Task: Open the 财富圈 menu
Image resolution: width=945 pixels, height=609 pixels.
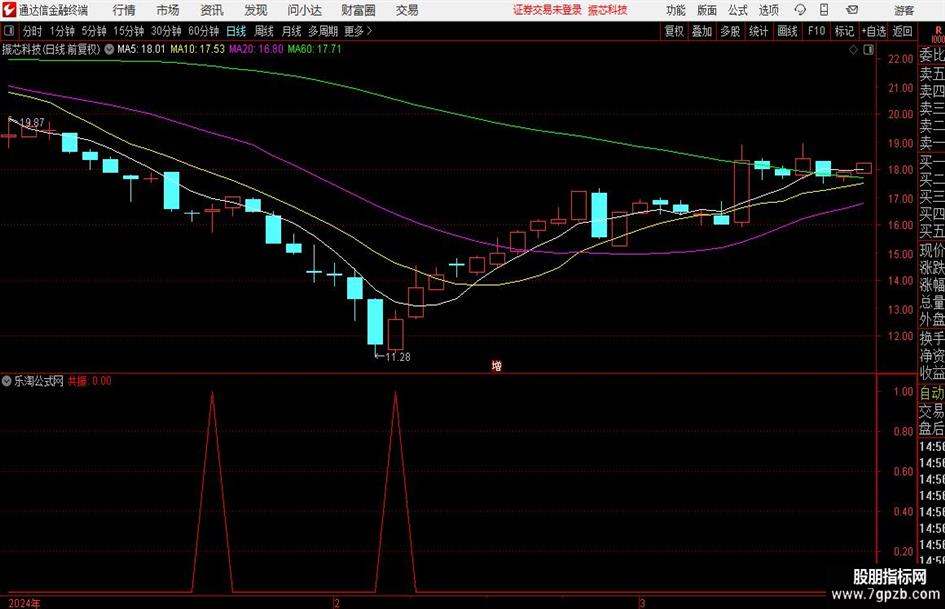Action: (x=358, y=10)
